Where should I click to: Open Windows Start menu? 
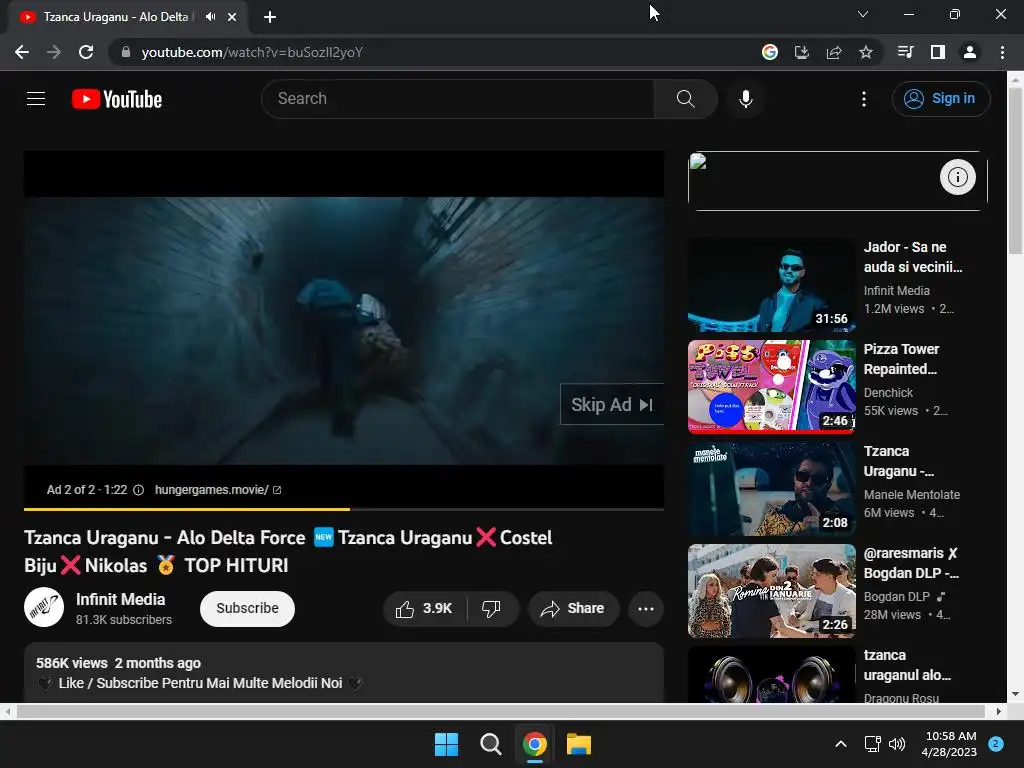(x=447, y=744)
